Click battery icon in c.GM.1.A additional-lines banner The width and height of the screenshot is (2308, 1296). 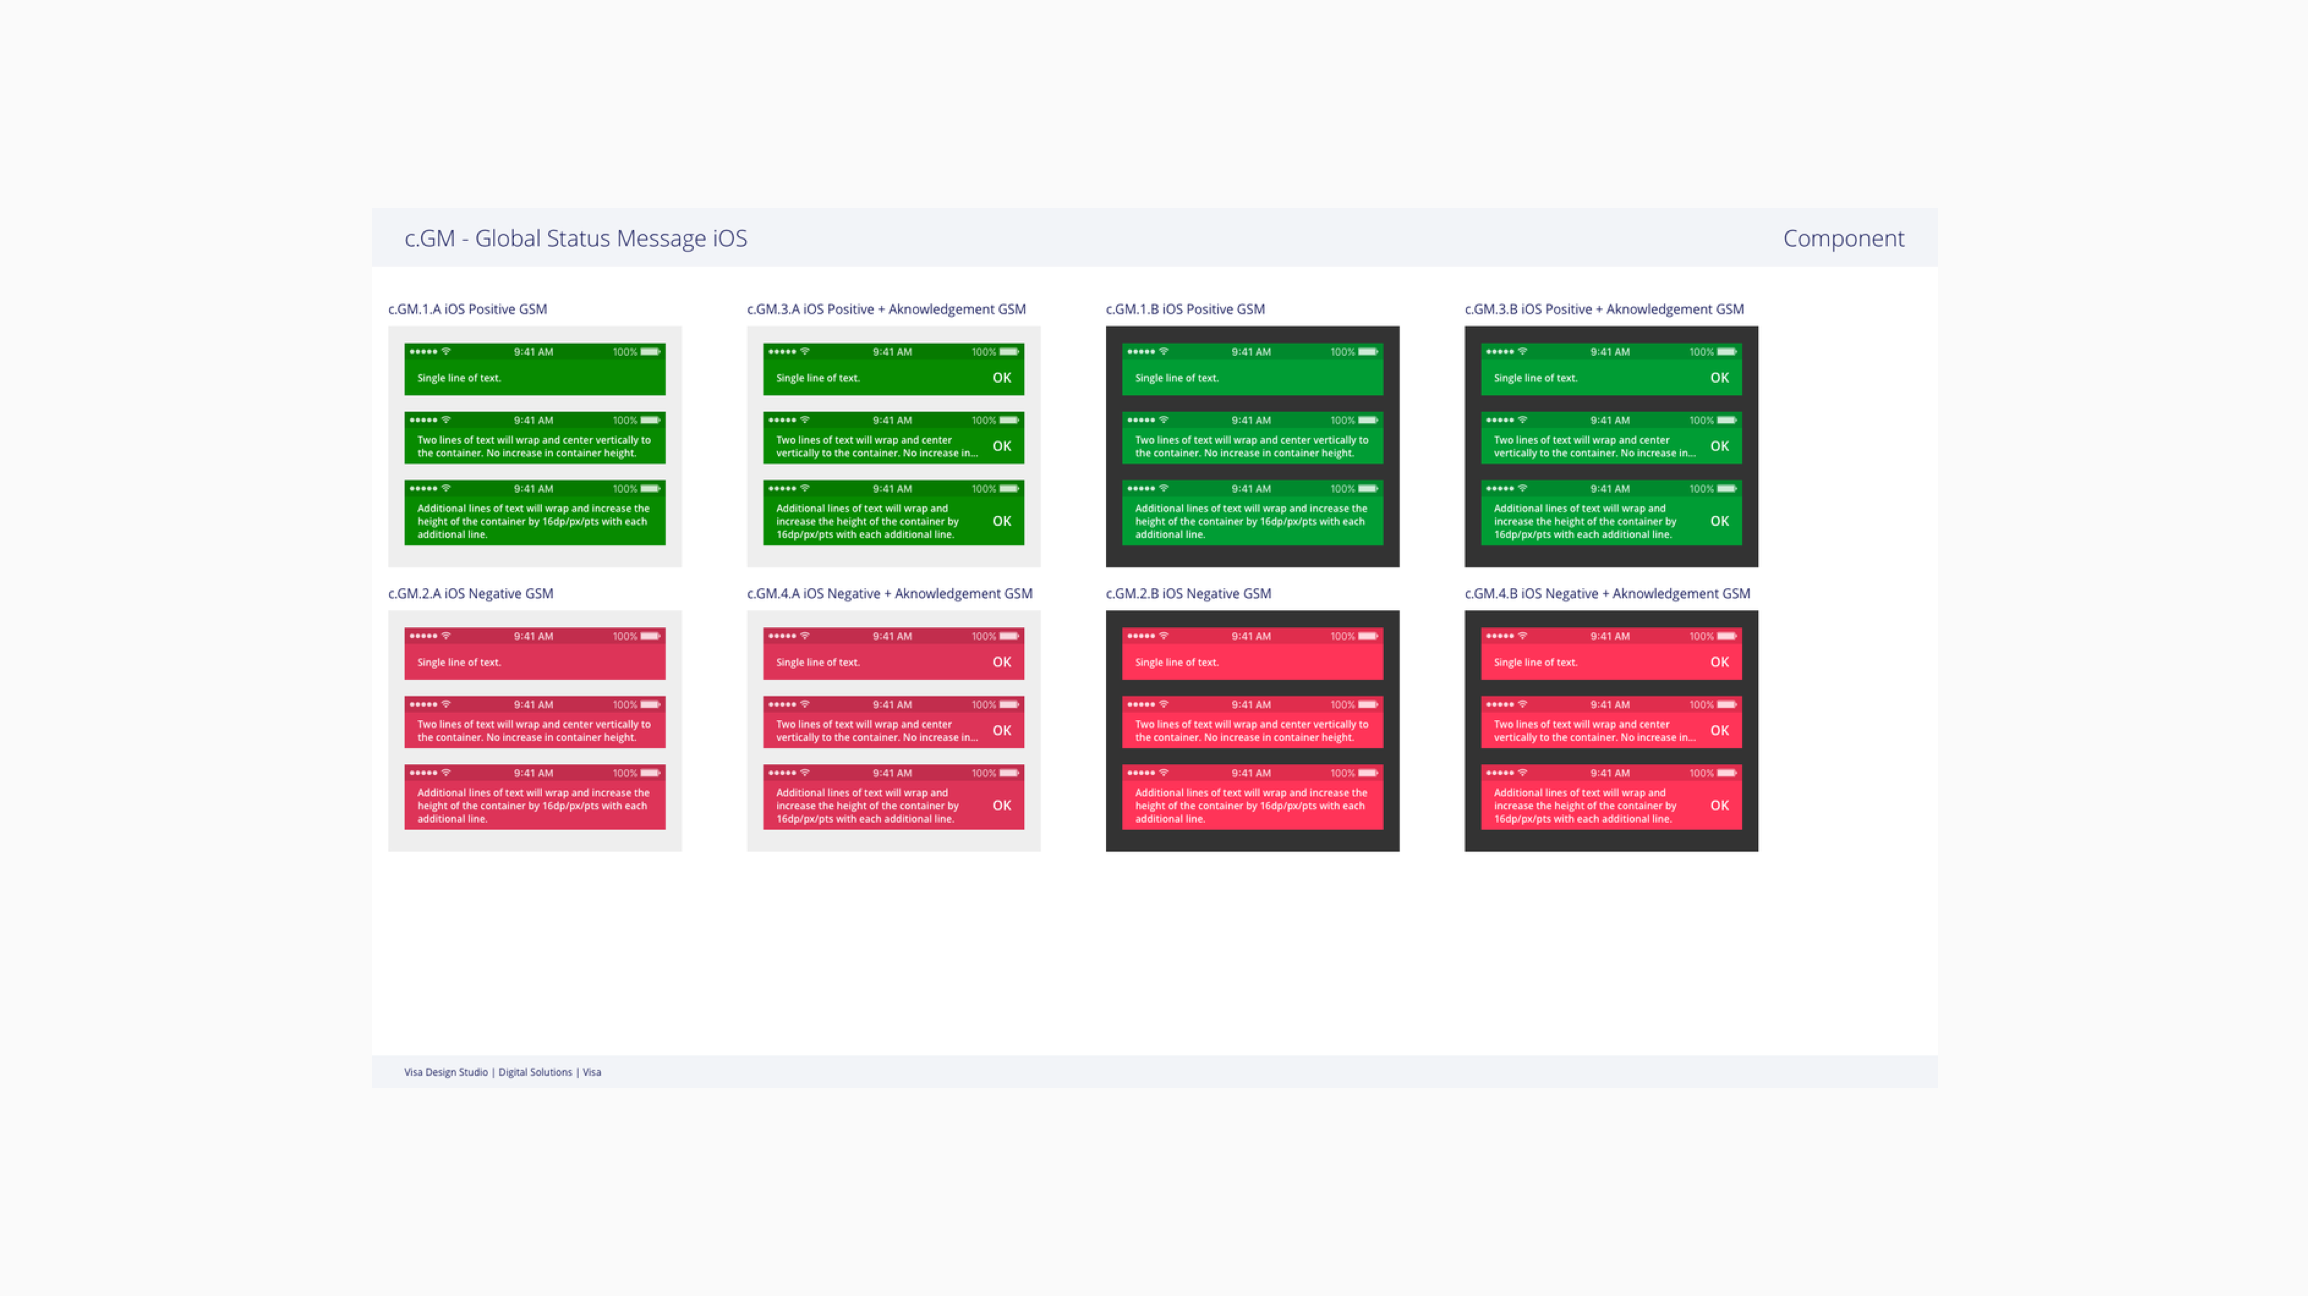[651, 489]
